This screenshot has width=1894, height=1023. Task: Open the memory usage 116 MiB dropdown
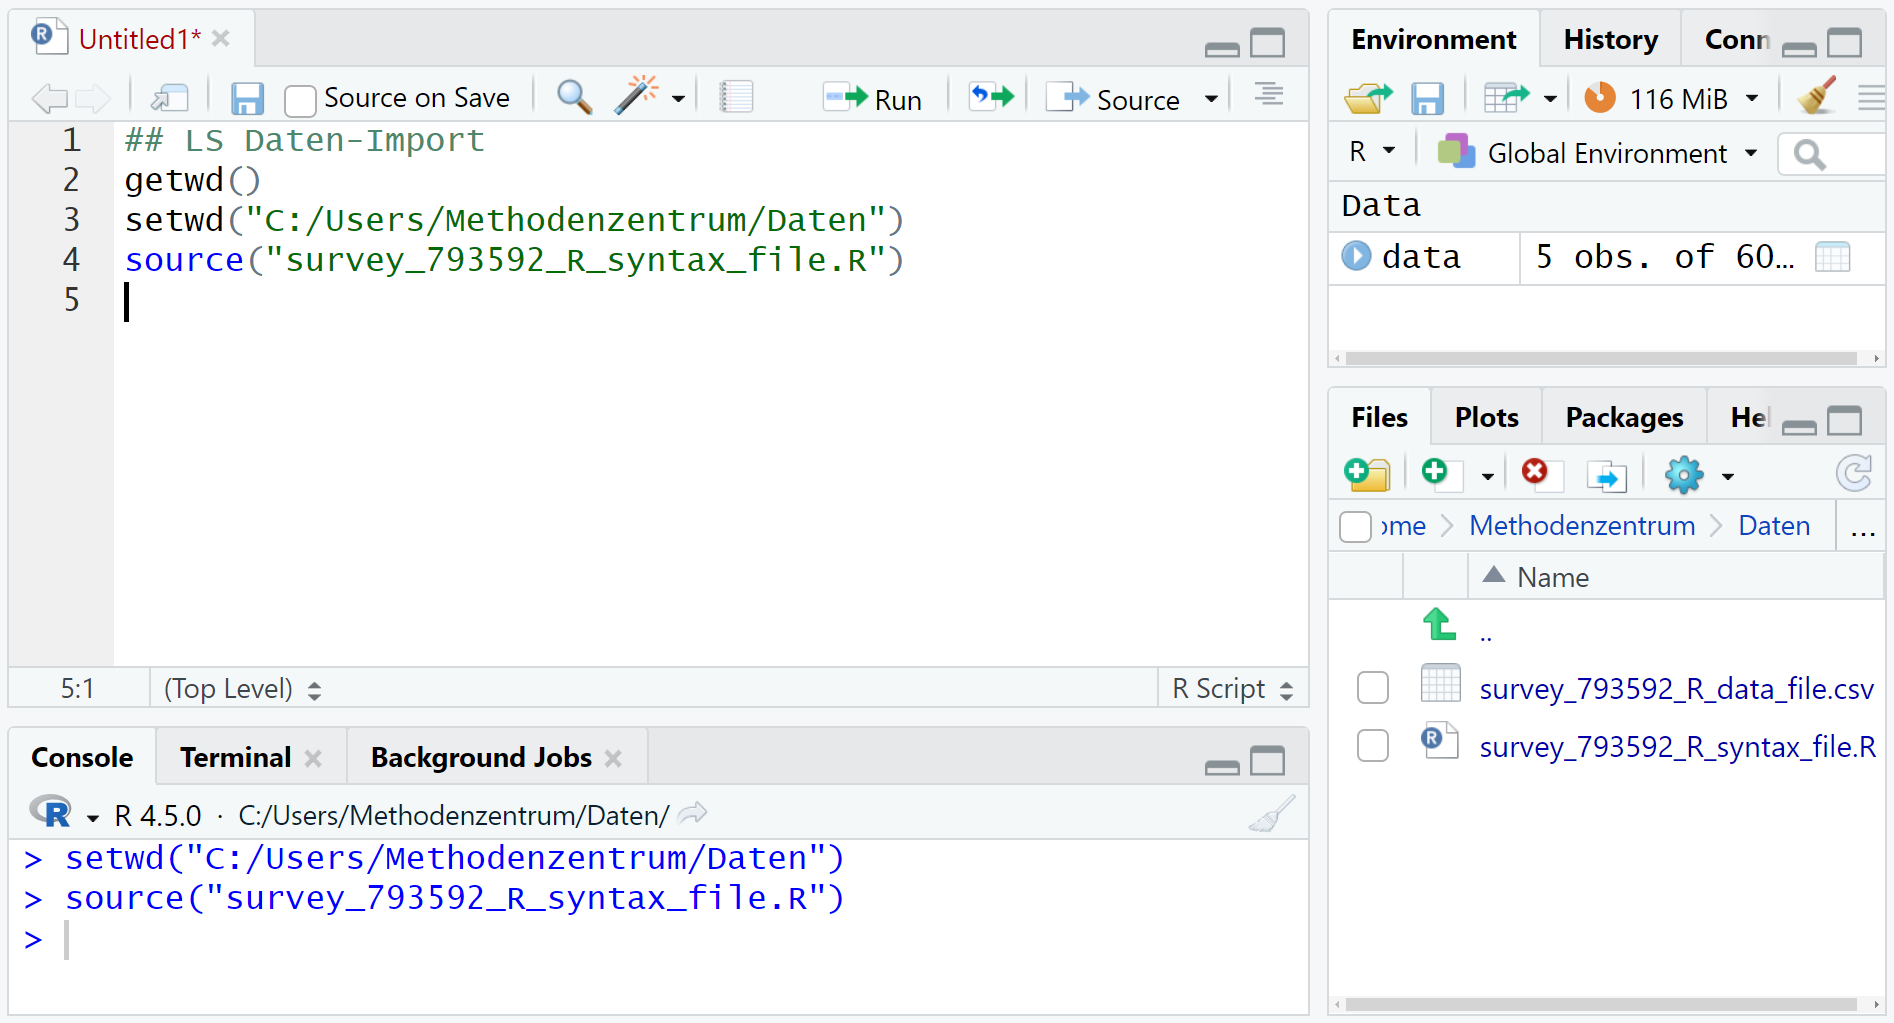pos(1752,98)
